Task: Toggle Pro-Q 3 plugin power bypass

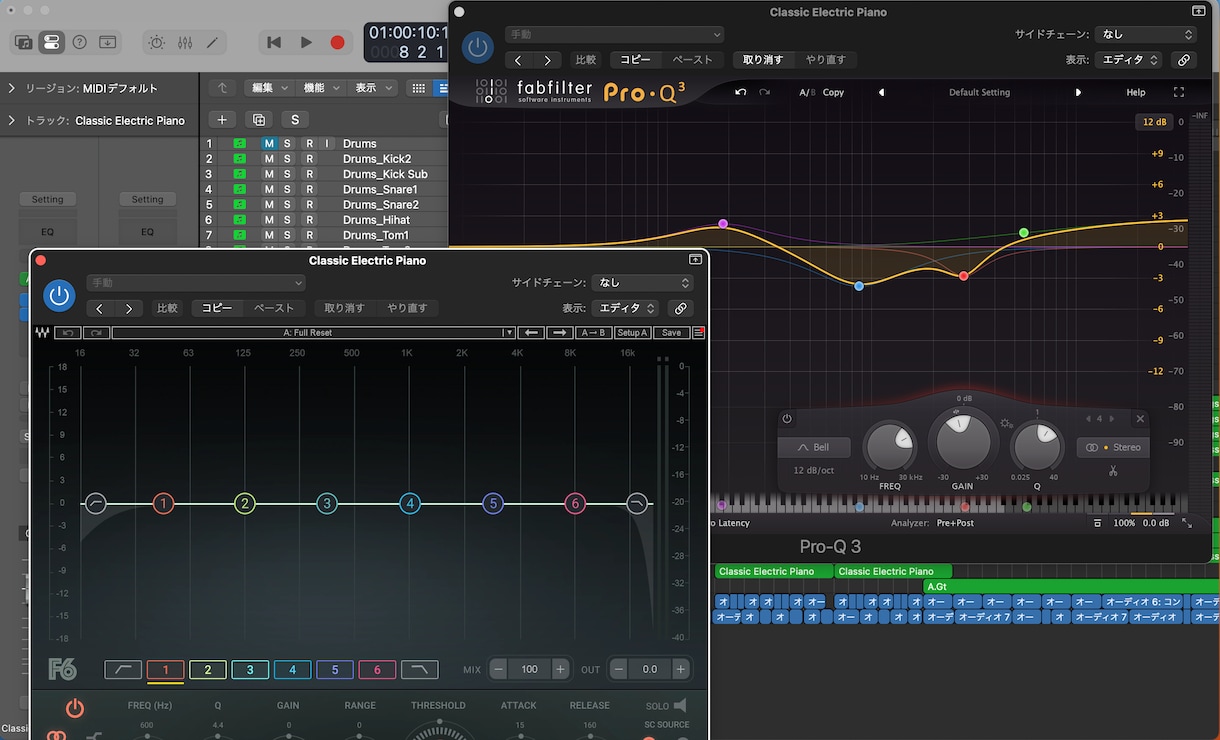Action: [478, 47]
